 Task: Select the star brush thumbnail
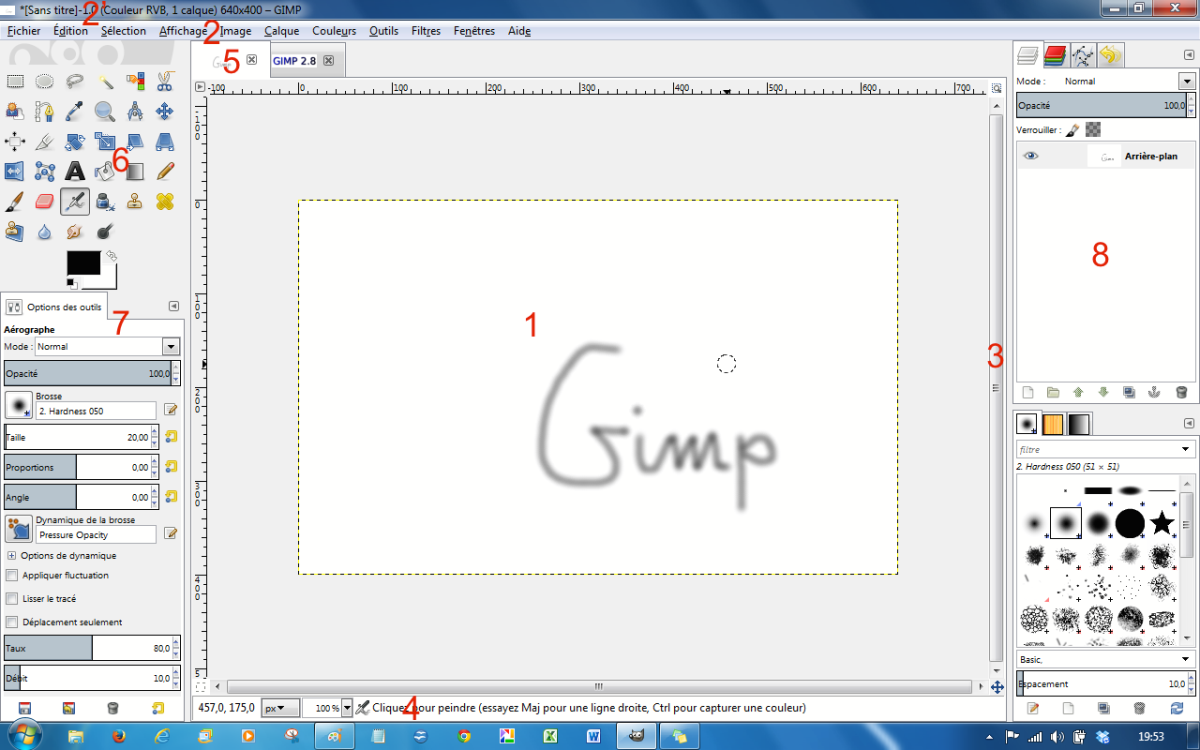(1161, 522)
